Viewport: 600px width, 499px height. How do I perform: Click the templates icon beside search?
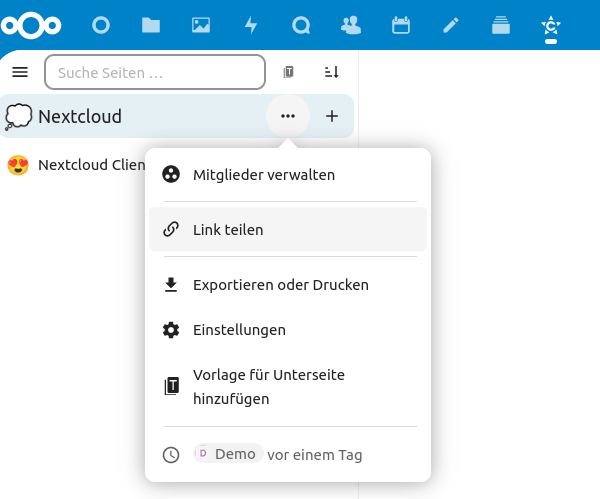click(x=289, y=72)
